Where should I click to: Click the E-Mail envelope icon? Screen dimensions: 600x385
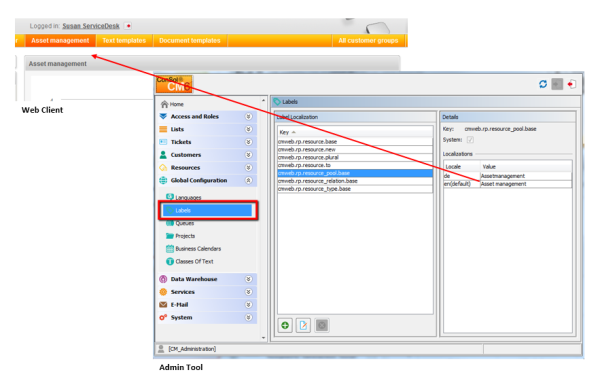coord(163,305)
